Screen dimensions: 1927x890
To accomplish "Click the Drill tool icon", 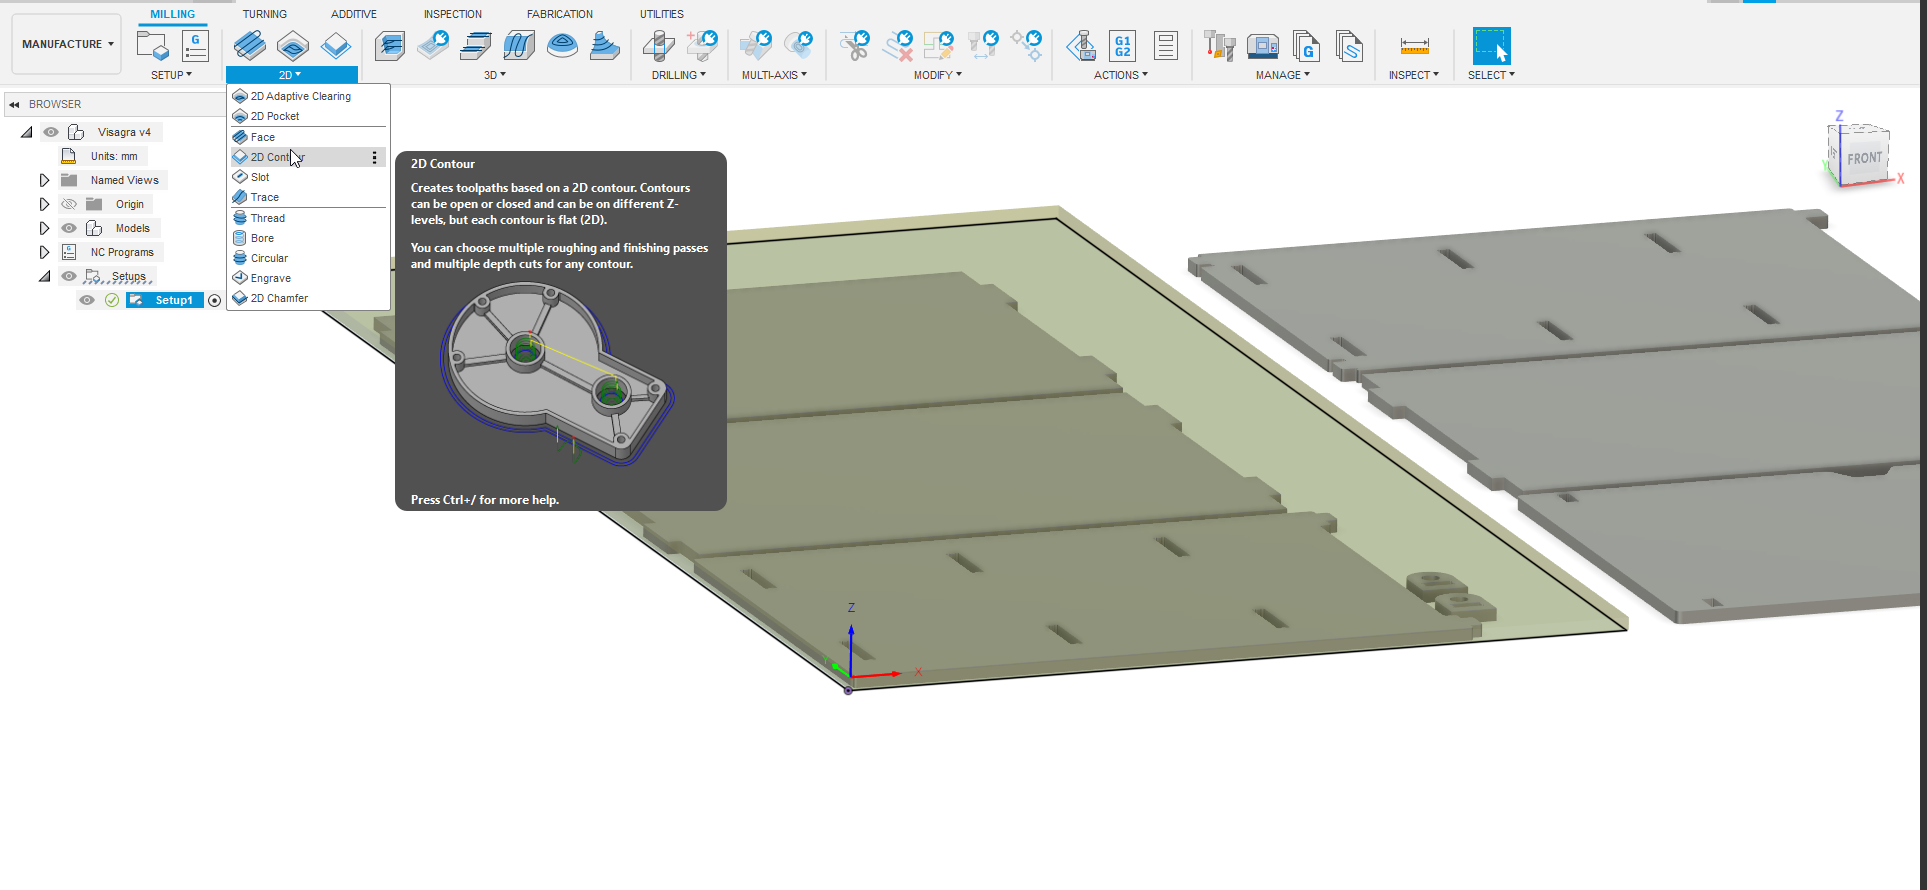I will (x=658, y=46).
